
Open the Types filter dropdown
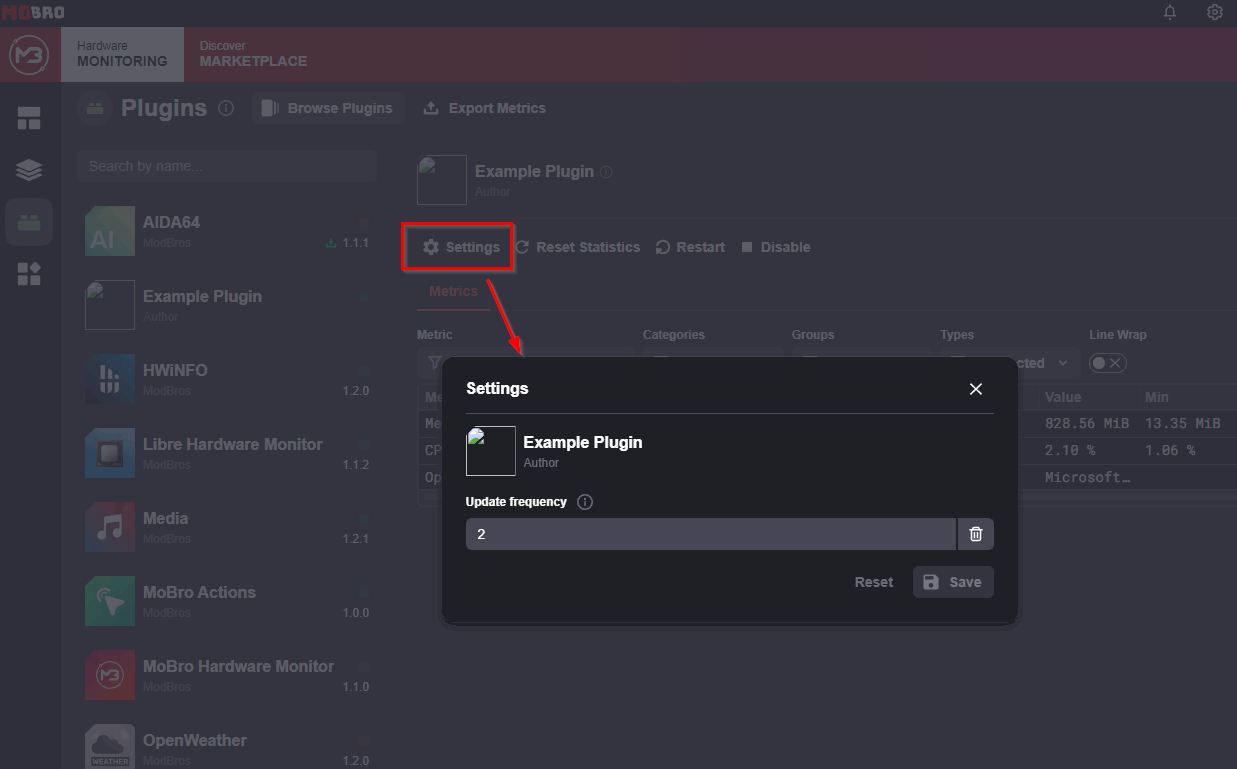(x=1010, y=363)
